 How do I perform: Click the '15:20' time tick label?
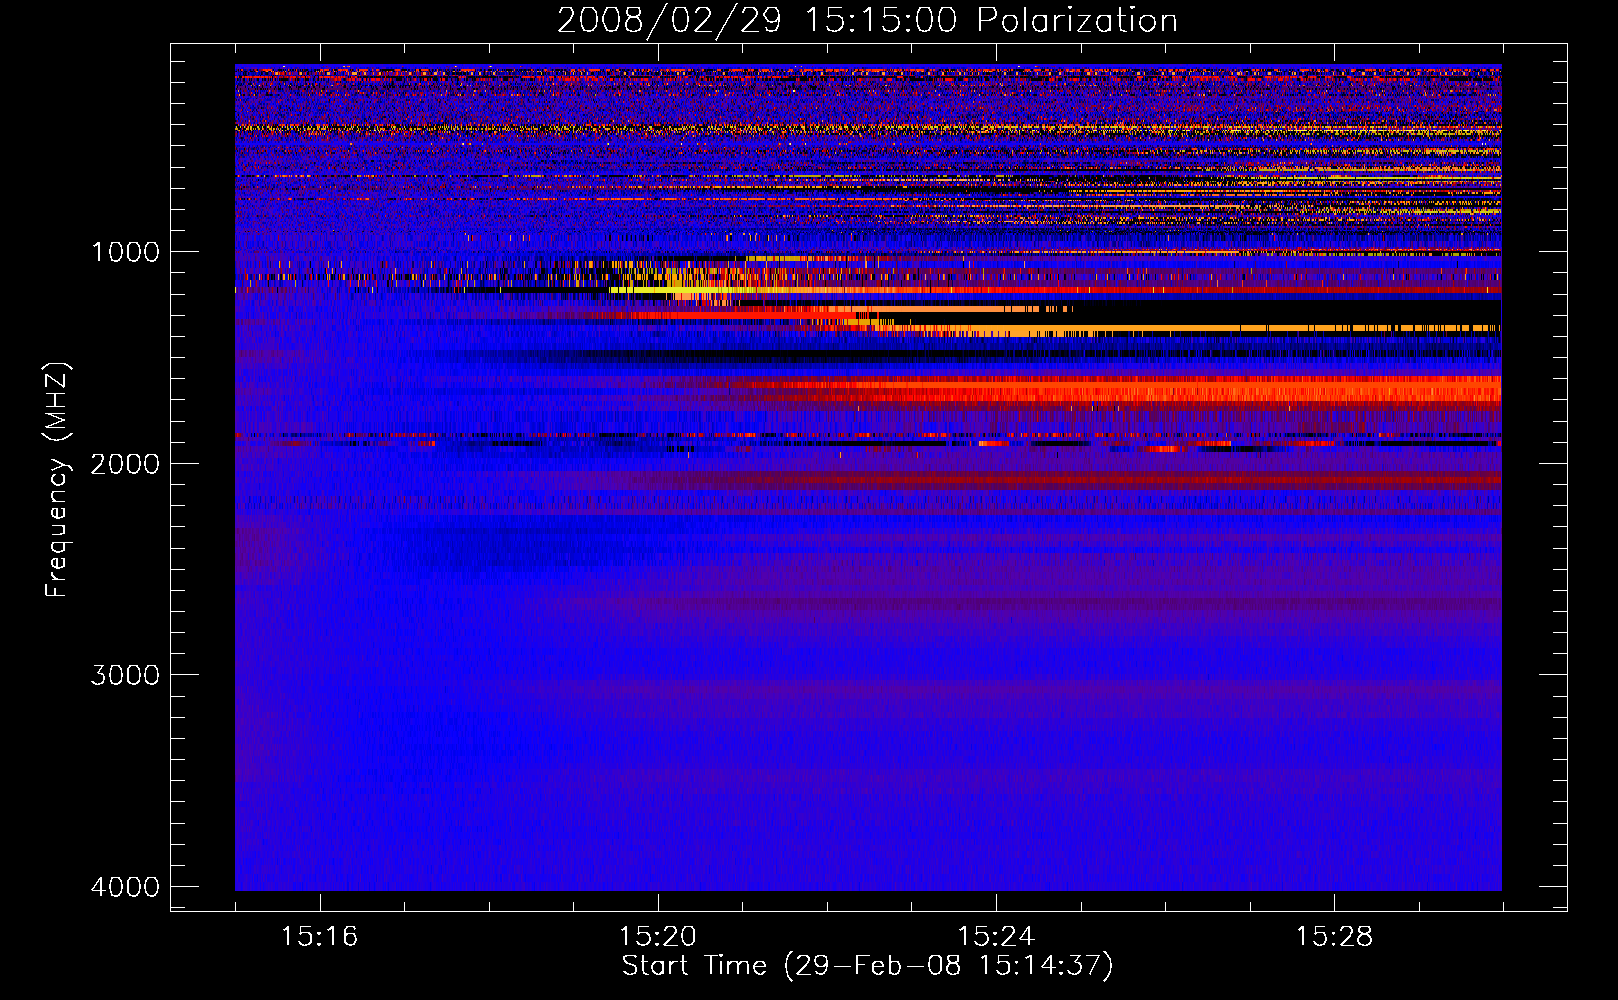657,937
